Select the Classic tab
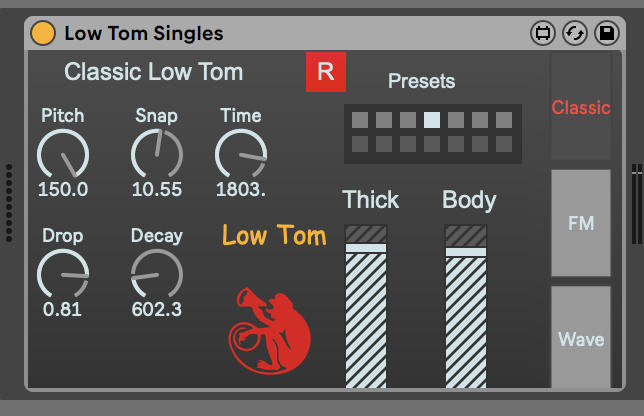644x416 pixels. 580,108
